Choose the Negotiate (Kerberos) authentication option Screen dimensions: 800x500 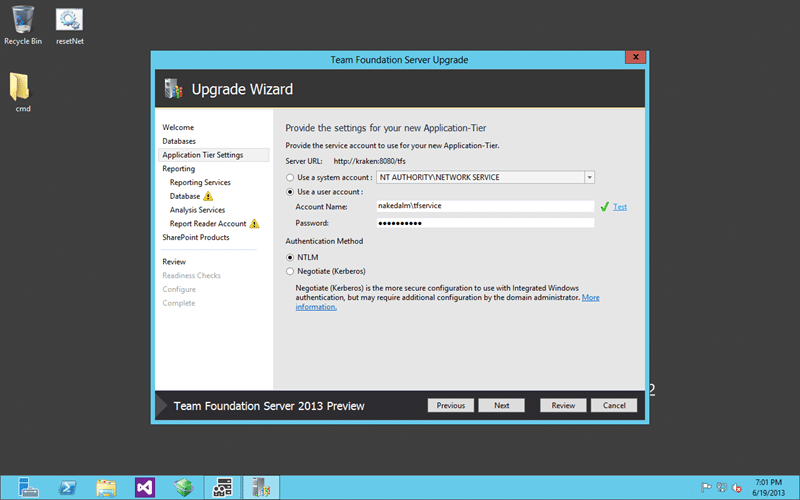[290, 271]
